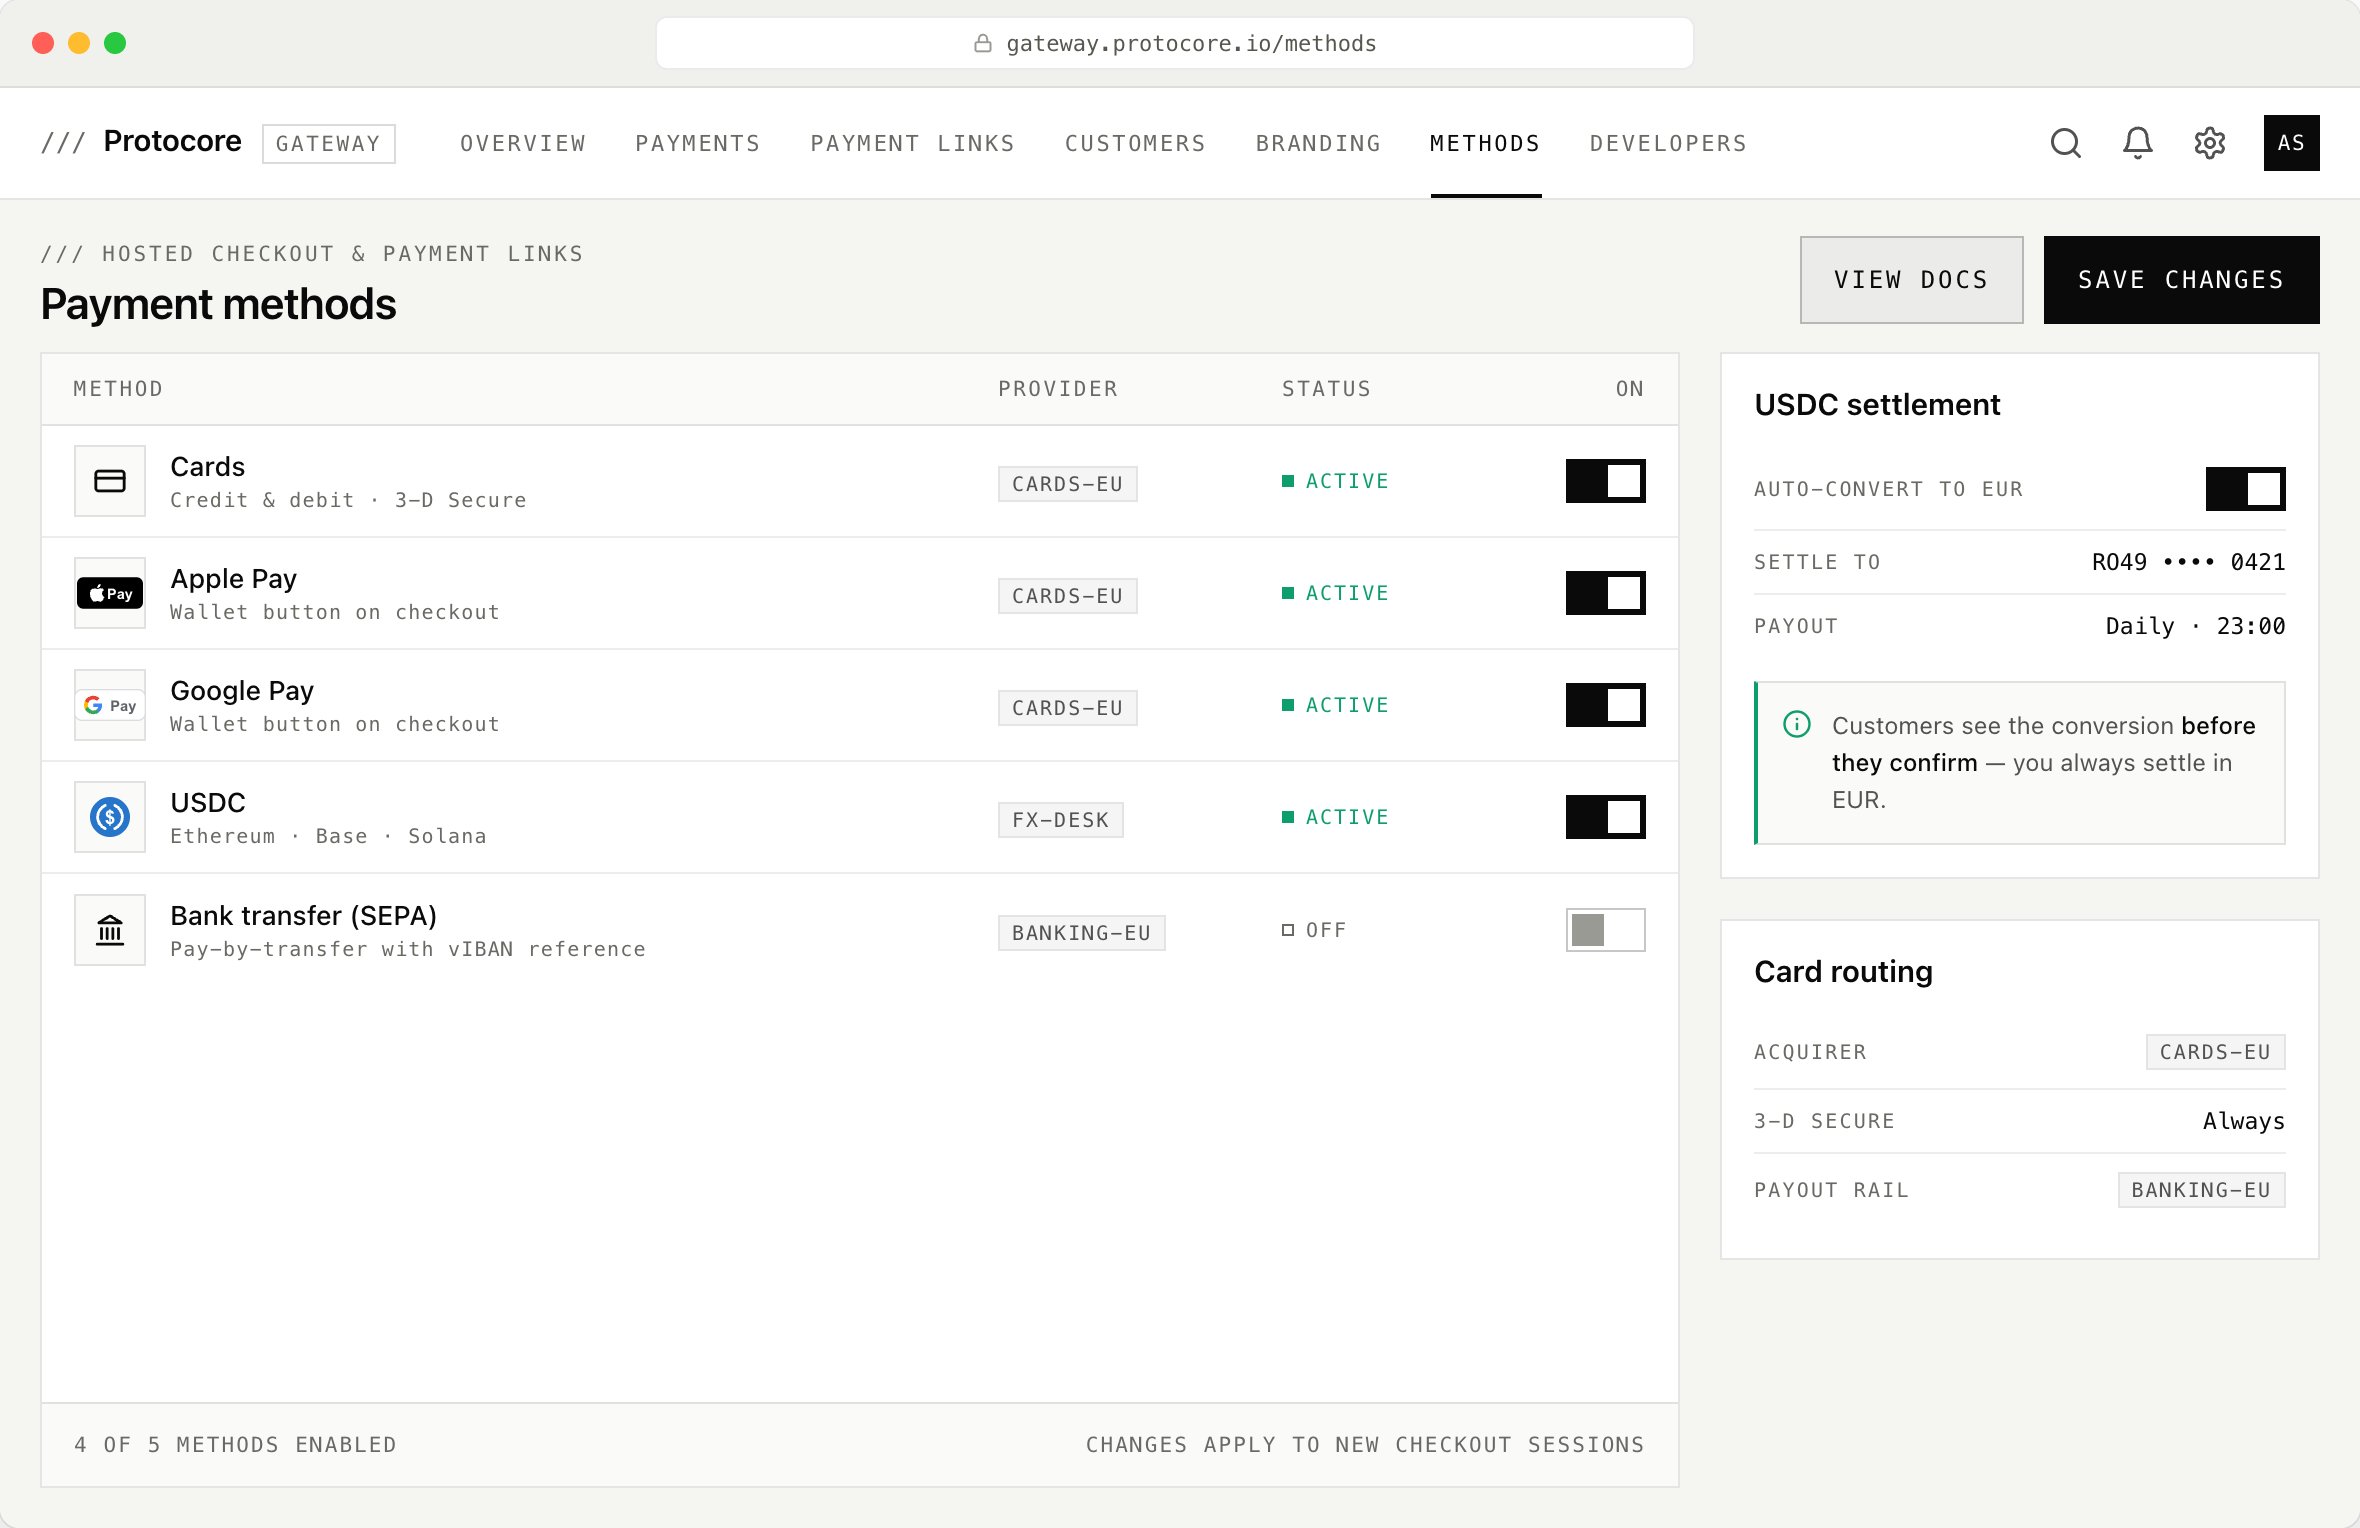
Task: Open the Developers tab
Action: (1668, 143)
